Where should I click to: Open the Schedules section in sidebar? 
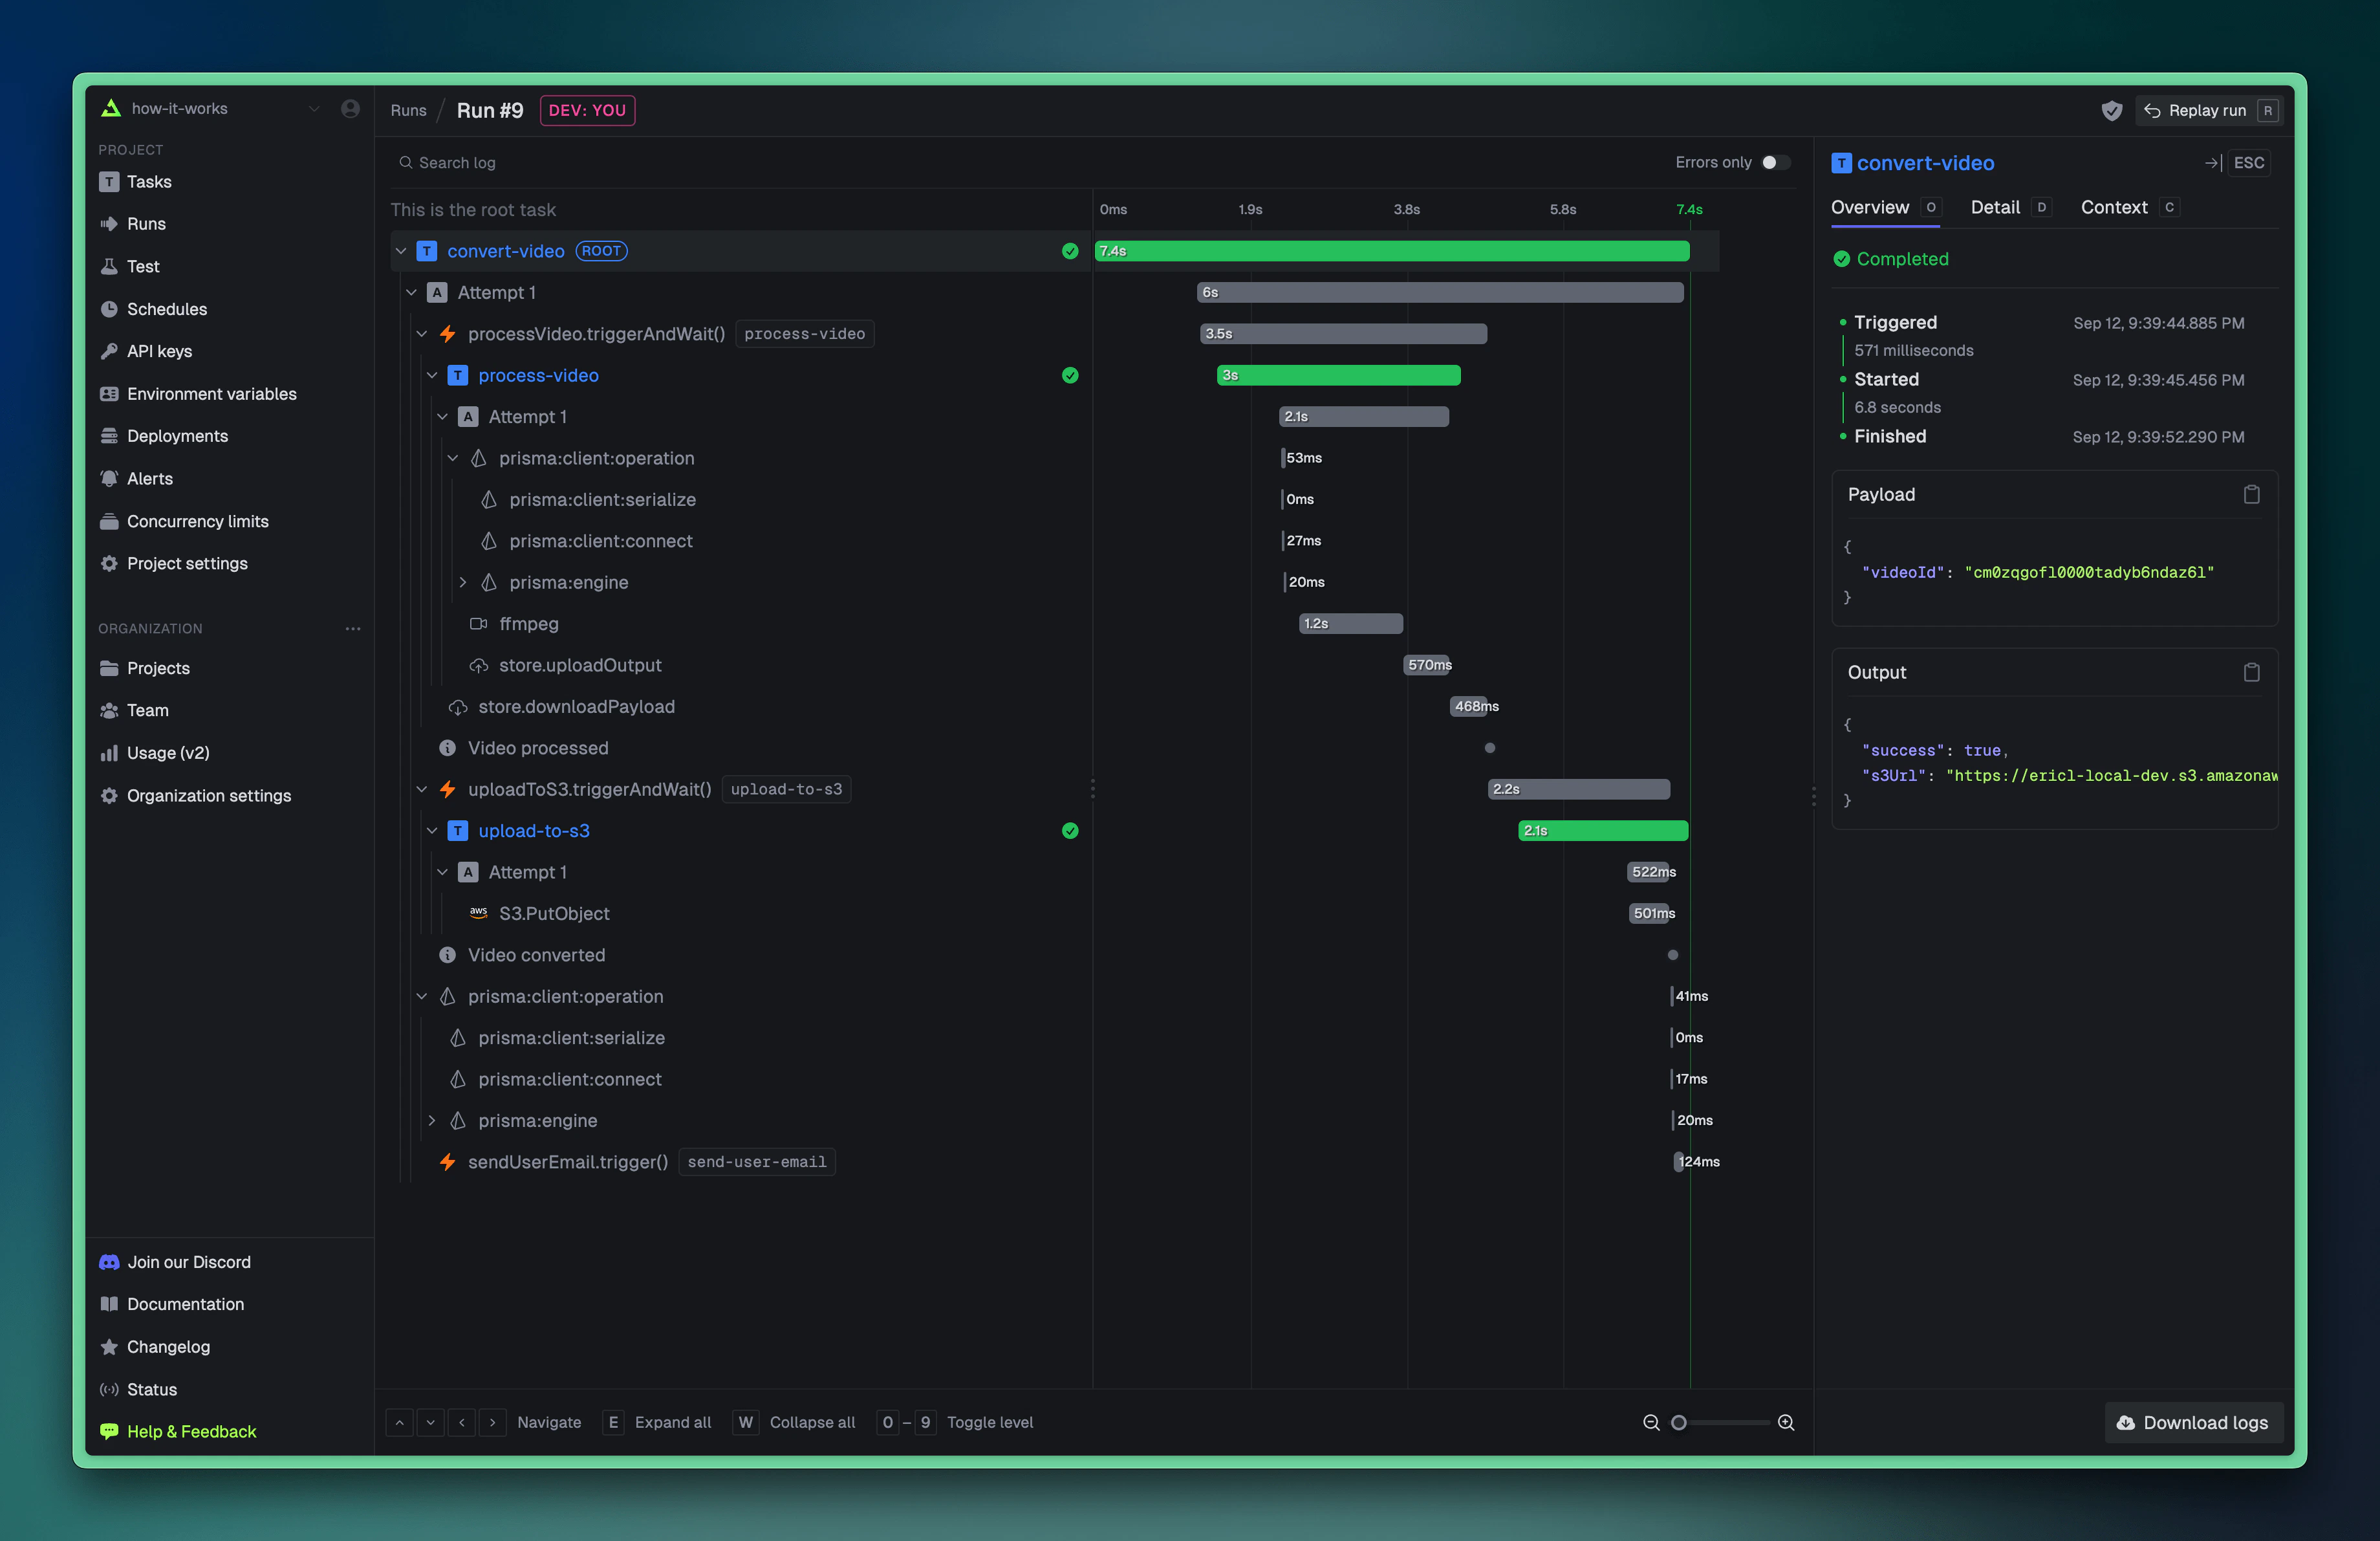pos(166,309)
